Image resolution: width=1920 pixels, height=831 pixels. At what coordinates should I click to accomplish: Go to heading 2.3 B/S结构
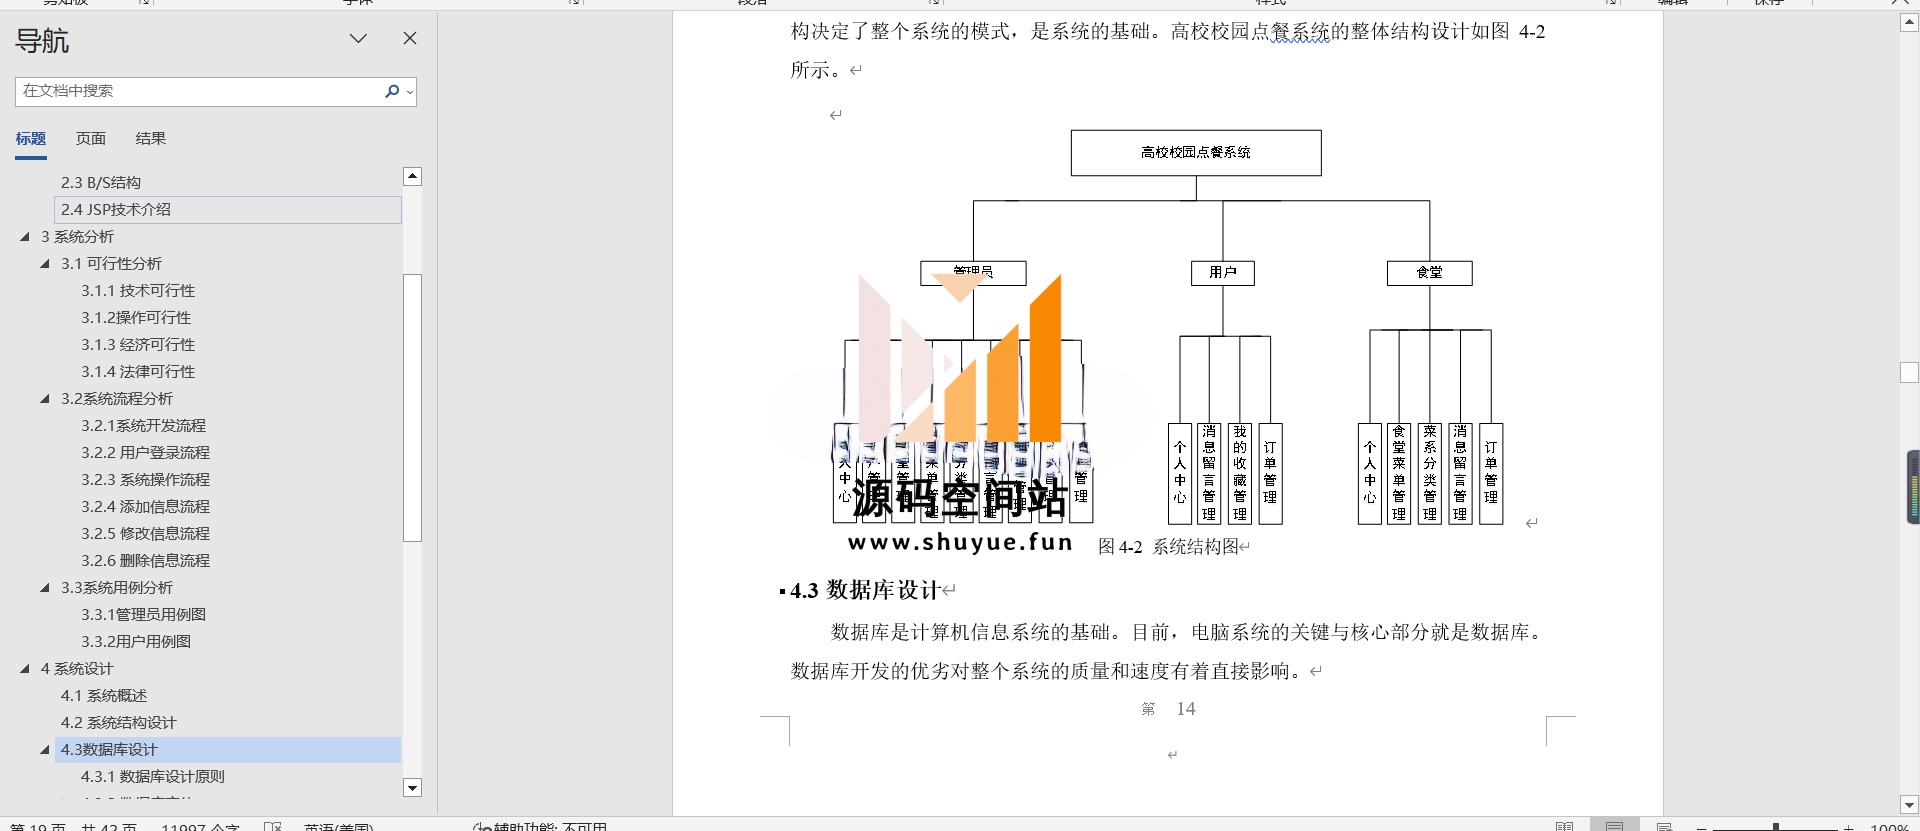click(101, 183)
